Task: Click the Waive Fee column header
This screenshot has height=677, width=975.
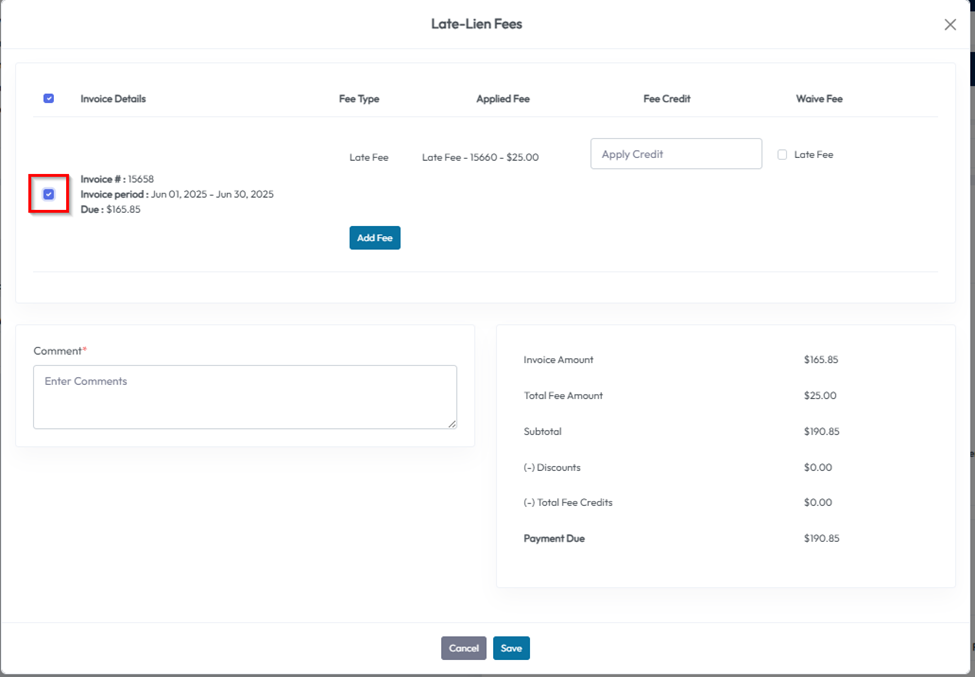Action: (819, 99)
